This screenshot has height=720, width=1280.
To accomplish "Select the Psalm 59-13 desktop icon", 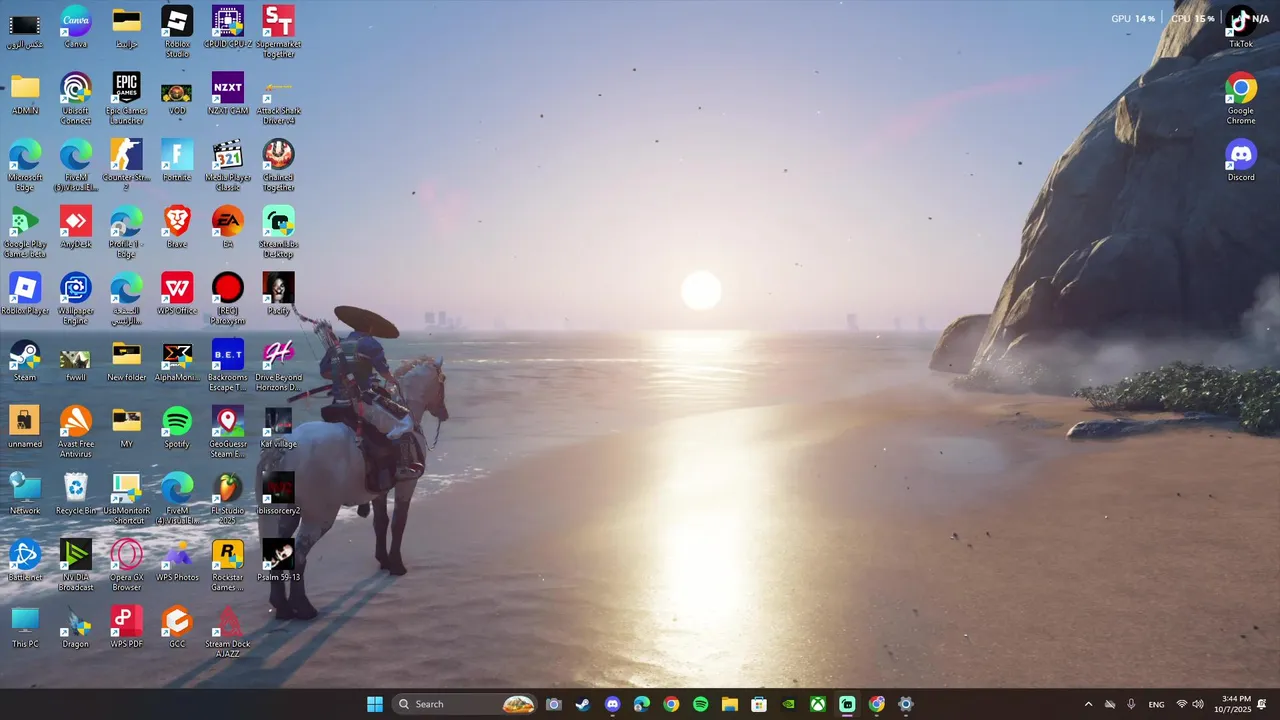I will point(278,561).
